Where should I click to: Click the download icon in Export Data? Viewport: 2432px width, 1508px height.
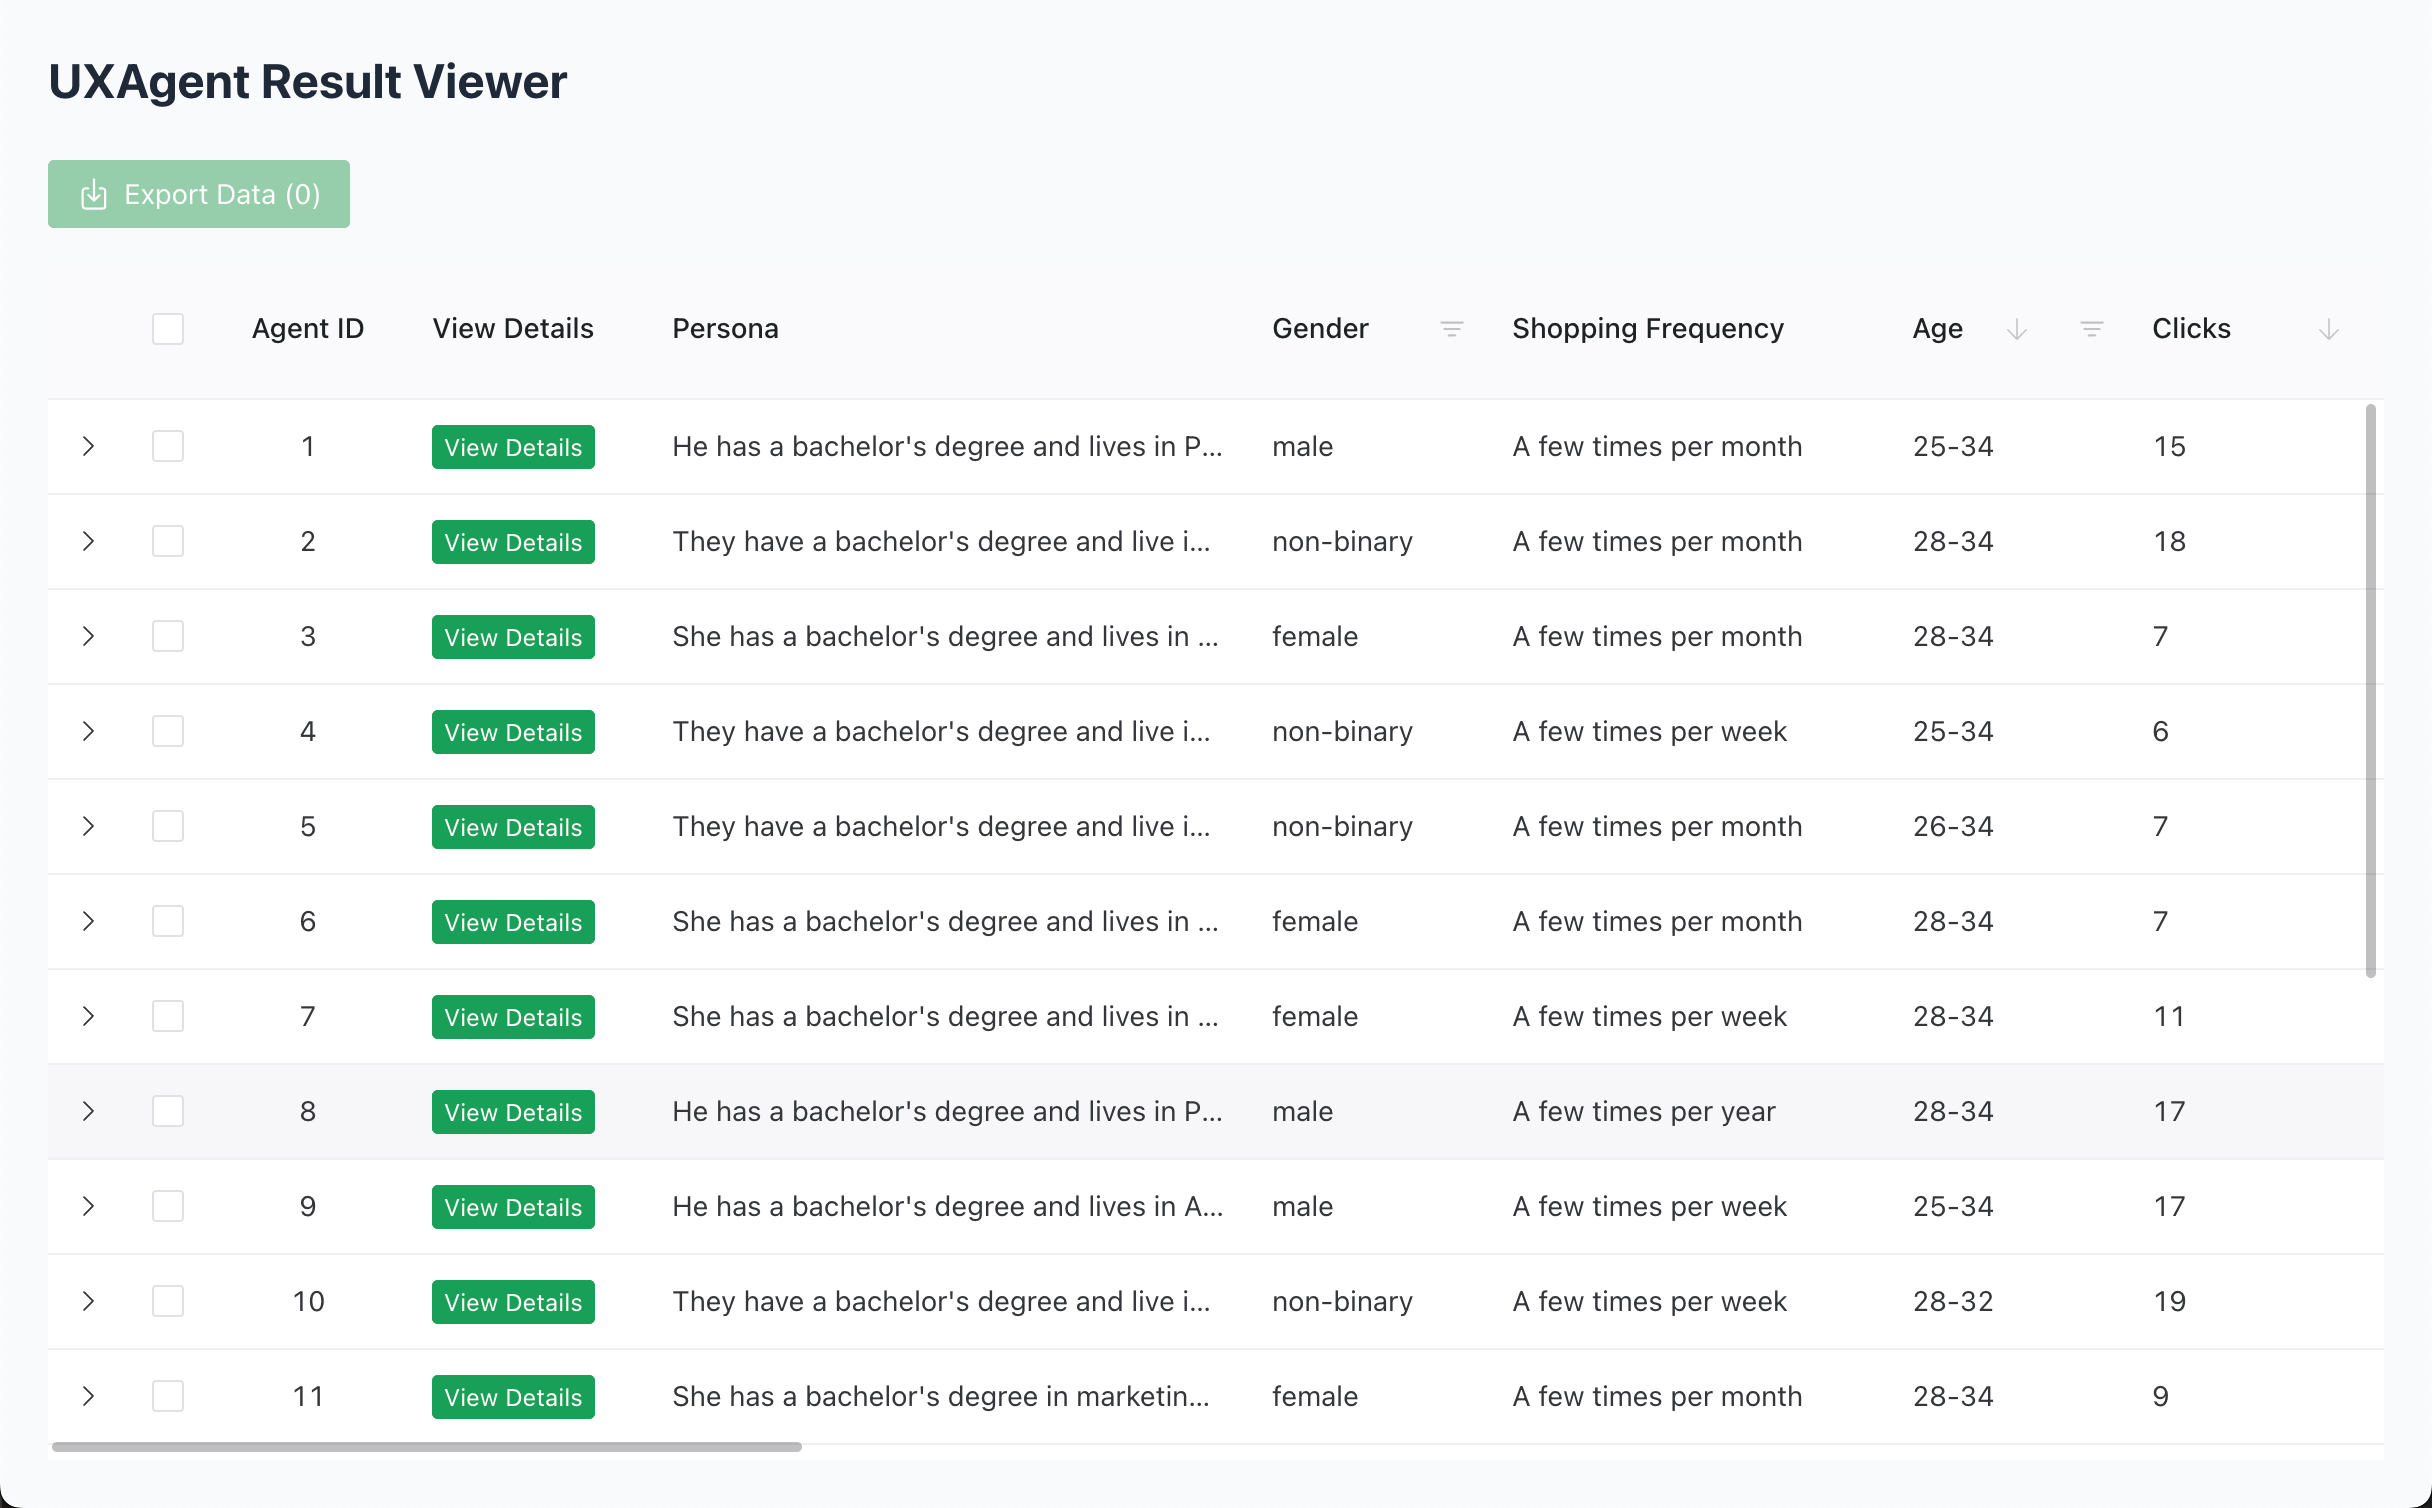tap(94, 194)
